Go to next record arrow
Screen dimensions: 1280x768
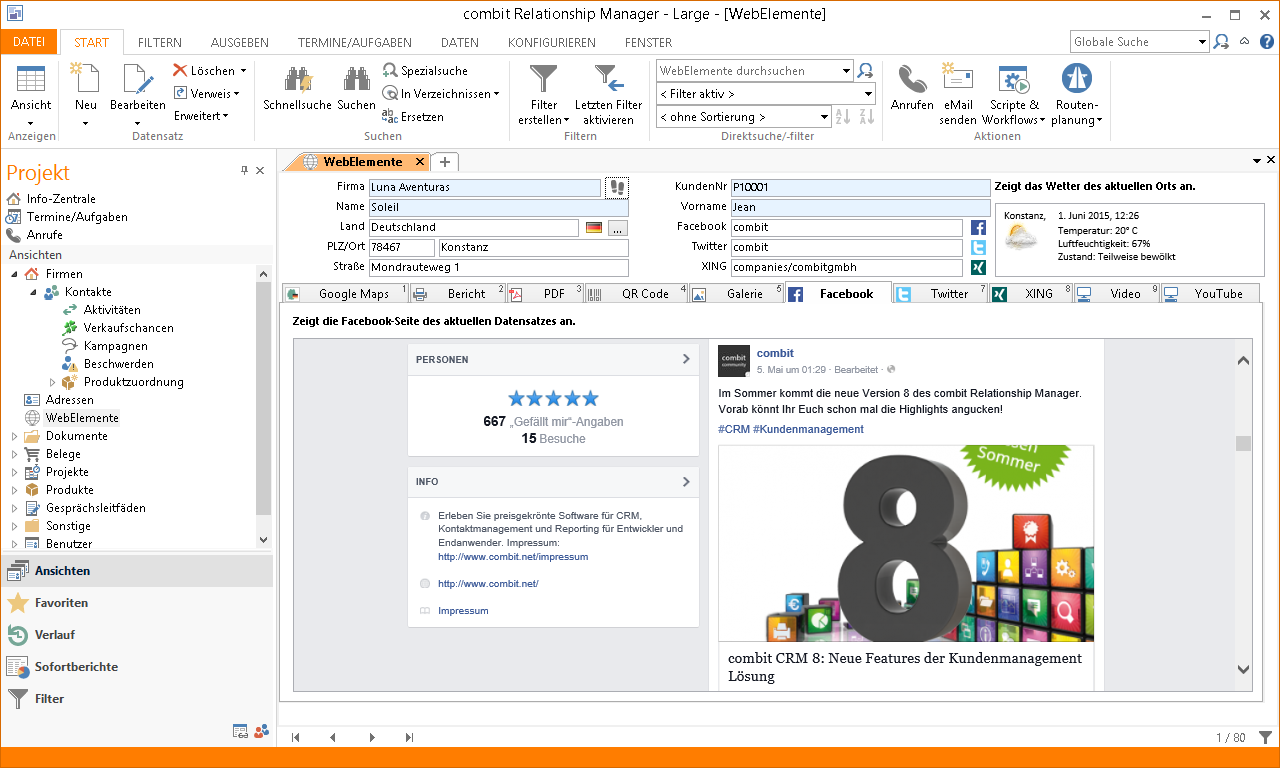click(372, 738)
